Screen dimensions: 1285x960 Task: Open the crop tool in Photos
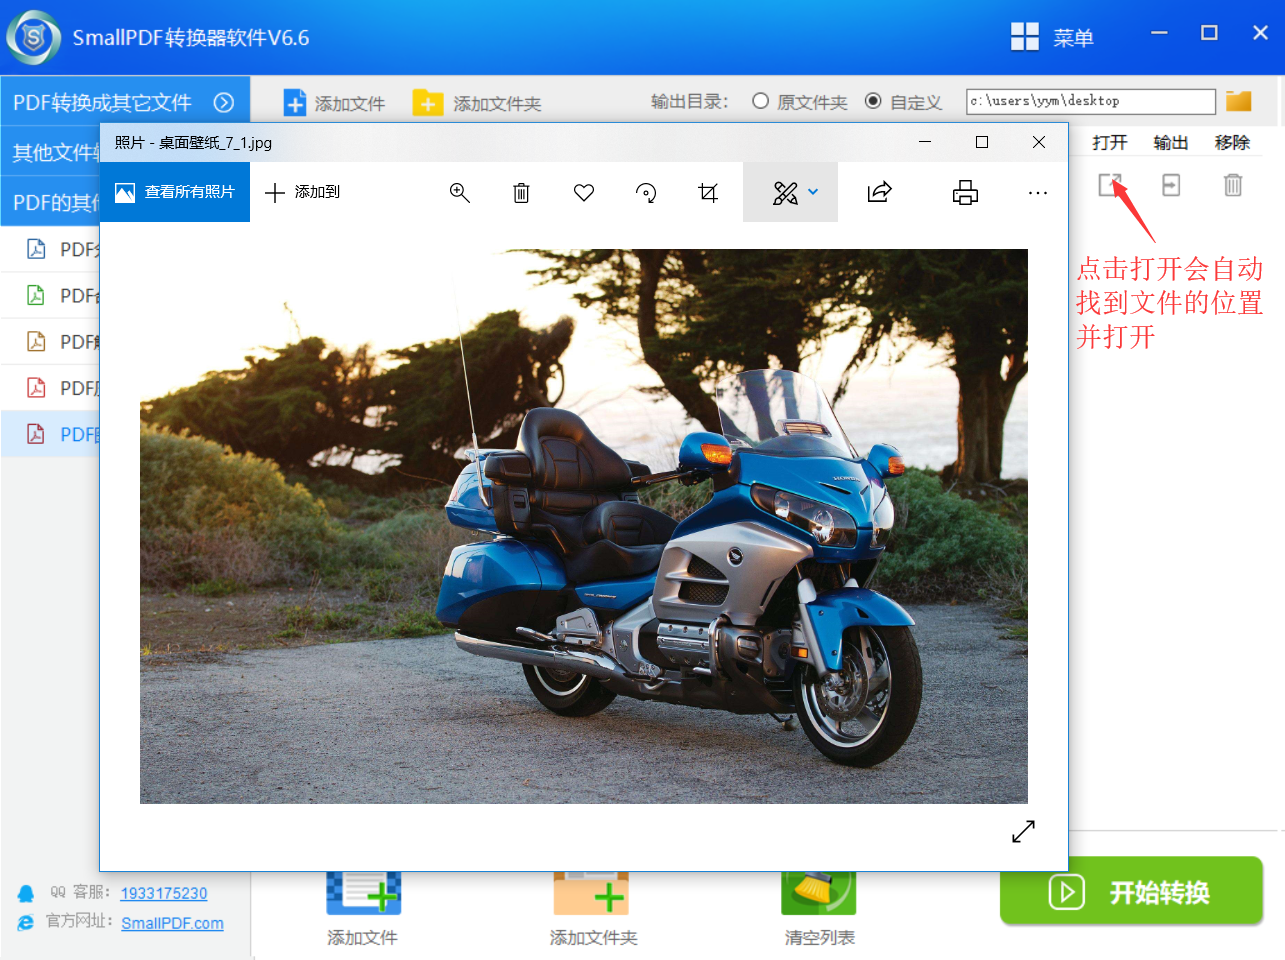(708, 193)
